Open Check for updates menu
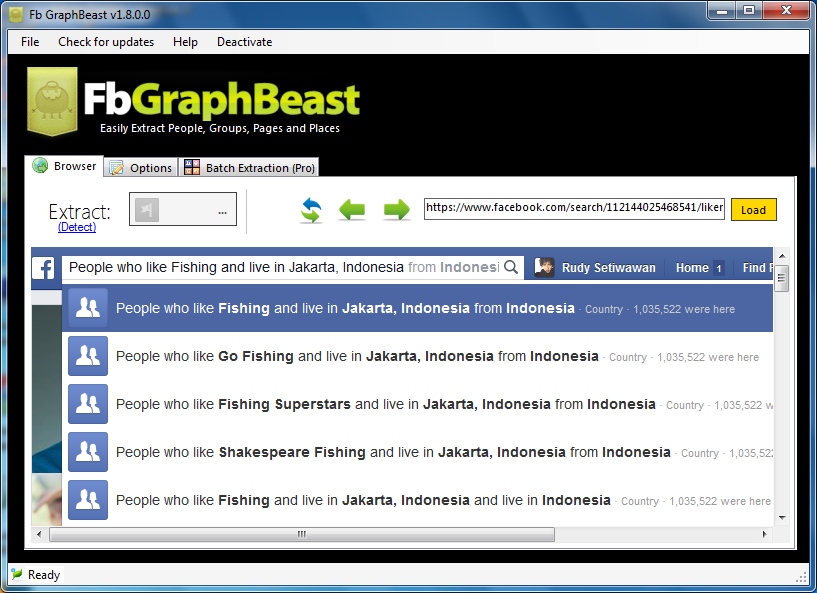 (x=106, y=42)
